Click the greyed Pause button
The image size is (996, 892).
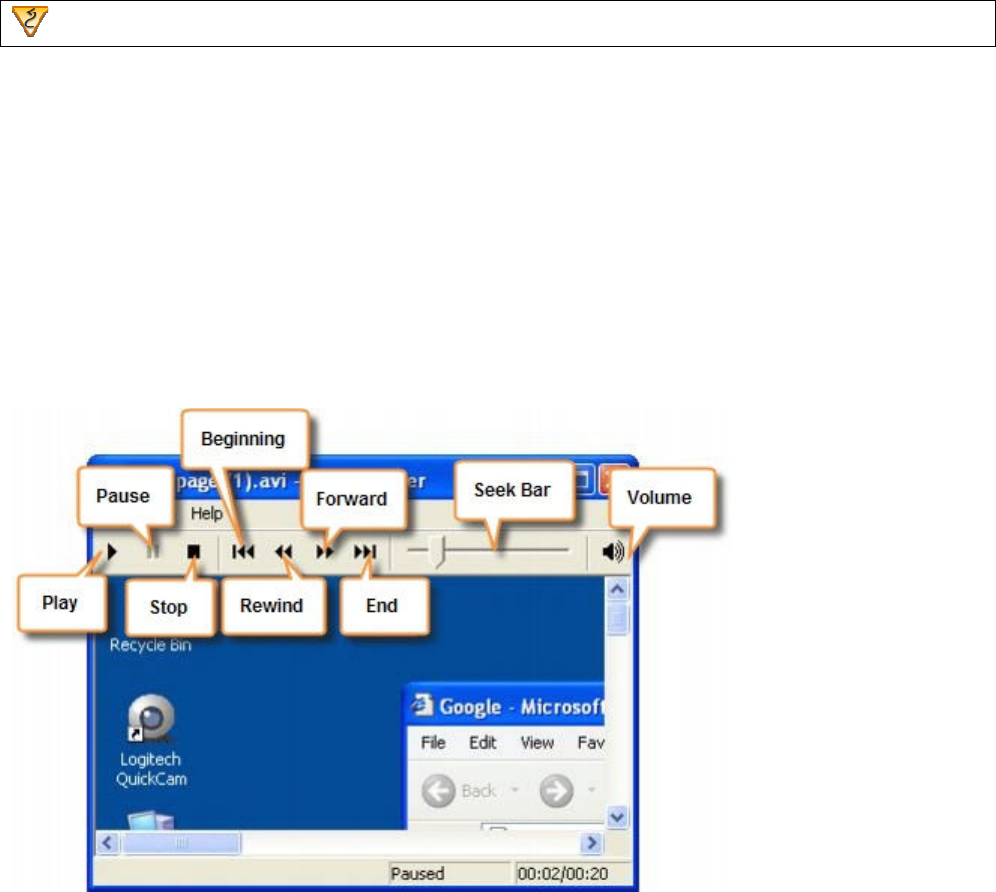click(x=152, y=551)
